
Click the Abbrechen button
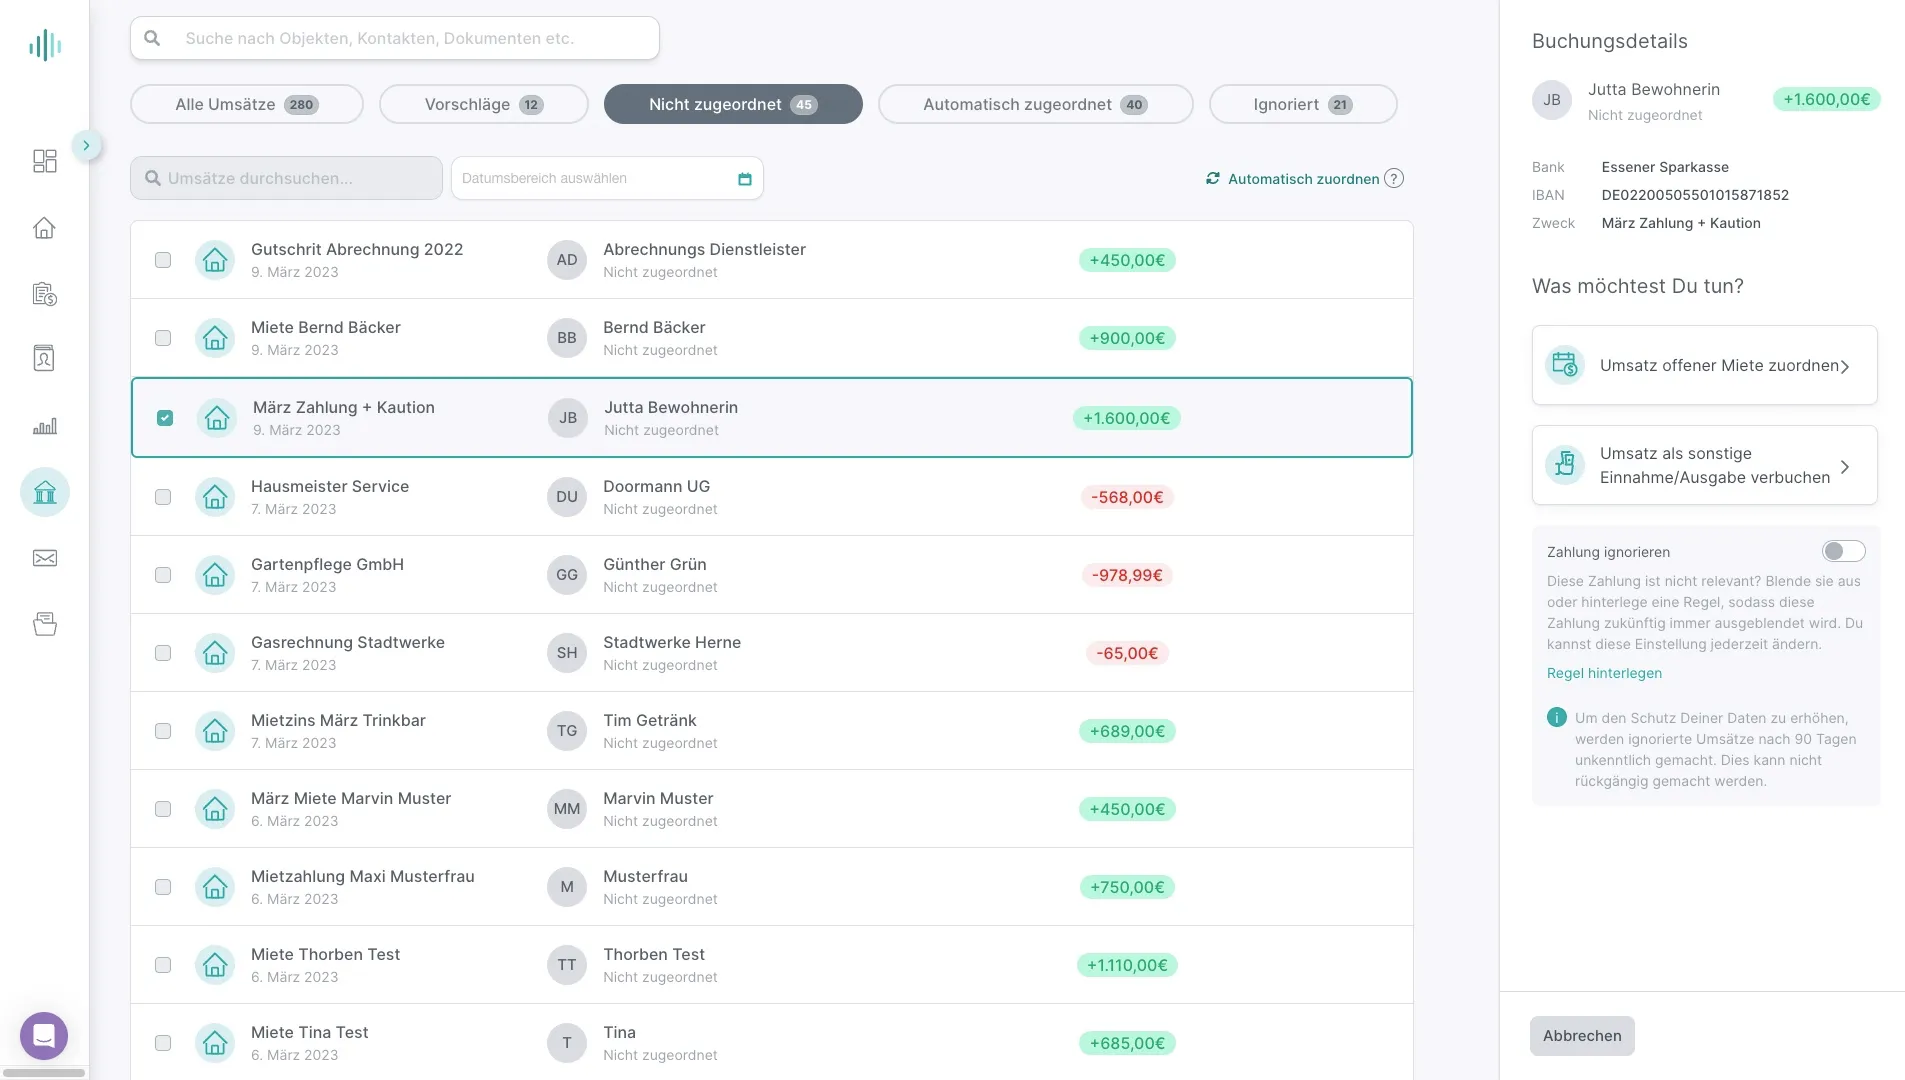coord(1582,1036)
